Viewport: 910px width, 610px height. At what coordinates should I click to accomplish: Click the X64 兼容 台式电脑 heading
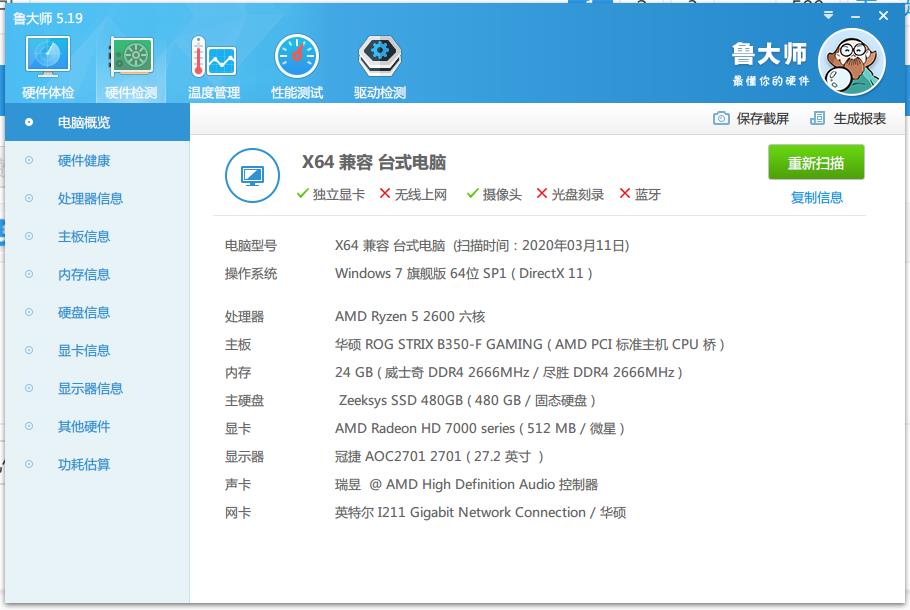[374, 162]
